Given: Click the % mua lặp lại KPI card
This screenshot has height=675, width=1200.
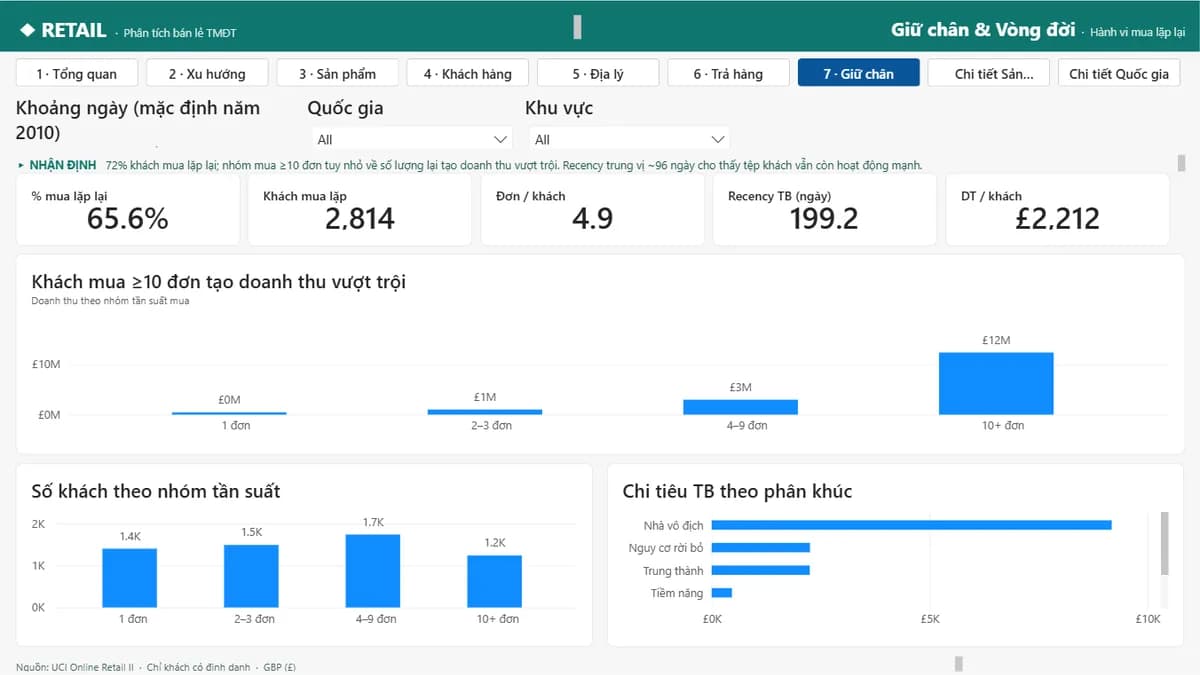Looking at the screenshot, I should 128,210.
